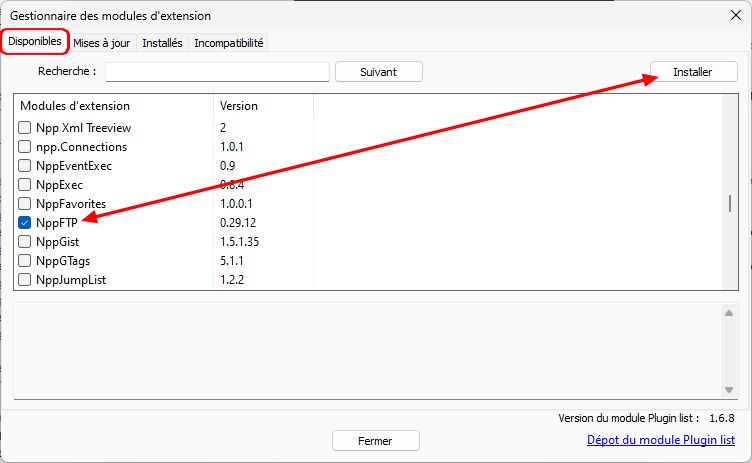Check the Npp Xml Treeview plugin checkbox
The width and height of the screenshot is (752, 463).
coord(24,128)
